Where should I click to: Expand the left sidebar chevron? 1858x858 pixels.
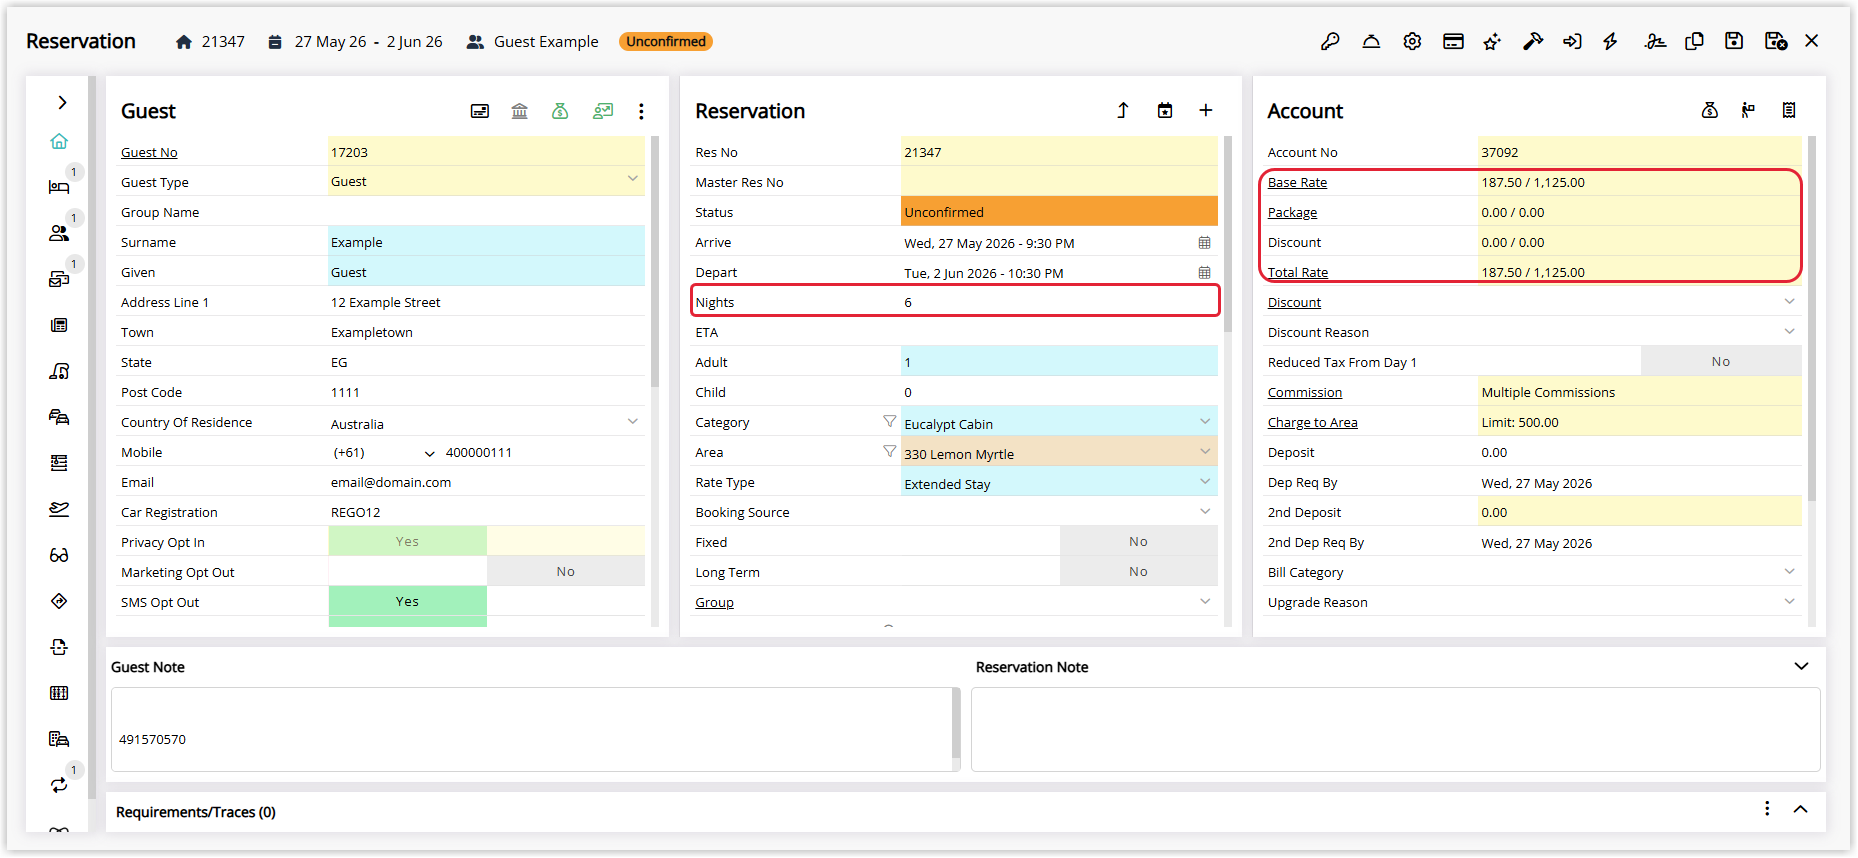pyautogui.click(x=62, y=102)
